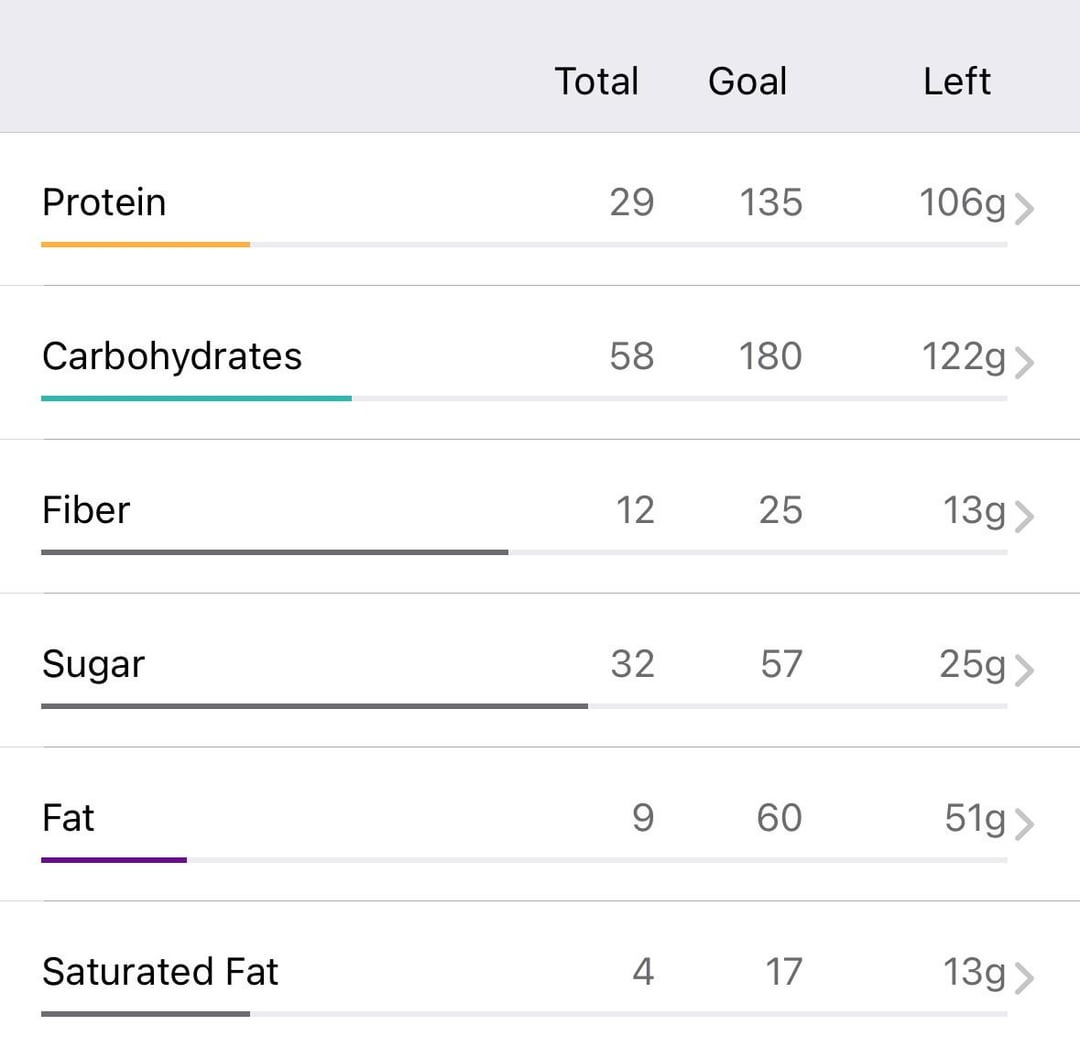The width and height of the screenshot is (1080, 1047).
Task: Select the Fiber nutrient label
Action: point(85,510)
